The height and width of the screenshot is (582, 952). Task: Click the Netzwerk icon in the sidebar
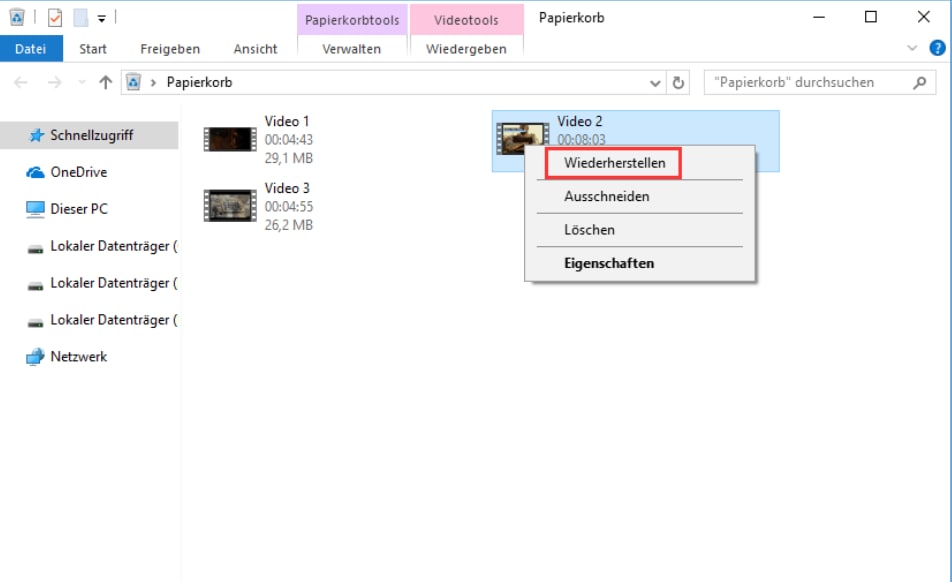click(35, 357)
